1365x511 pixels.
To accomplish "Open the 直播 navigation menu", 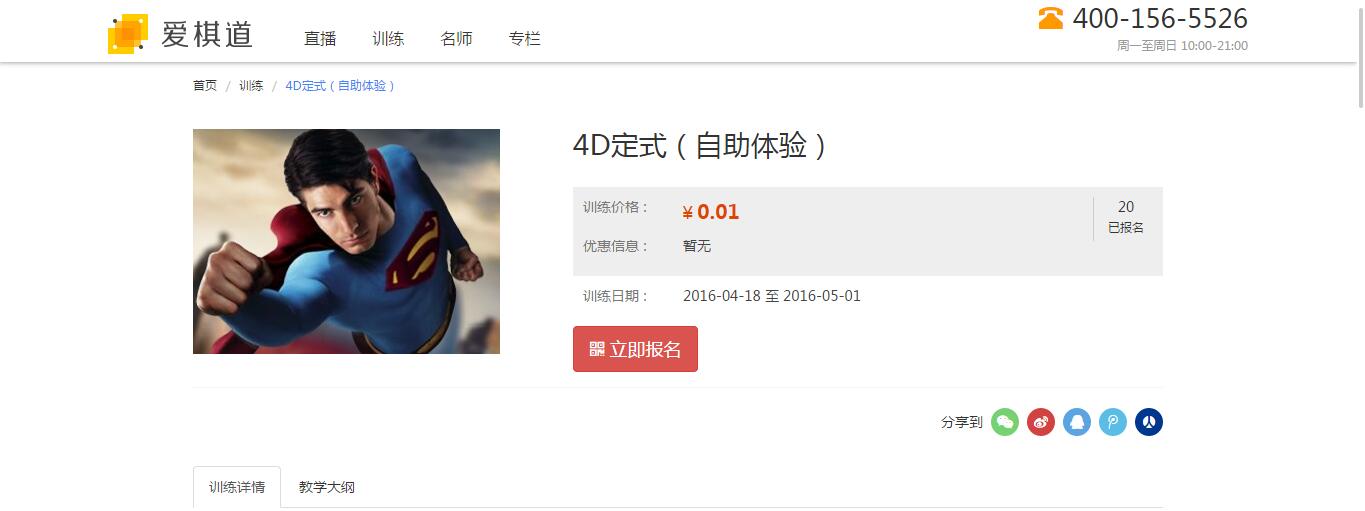I will click(x=320, y=39).
